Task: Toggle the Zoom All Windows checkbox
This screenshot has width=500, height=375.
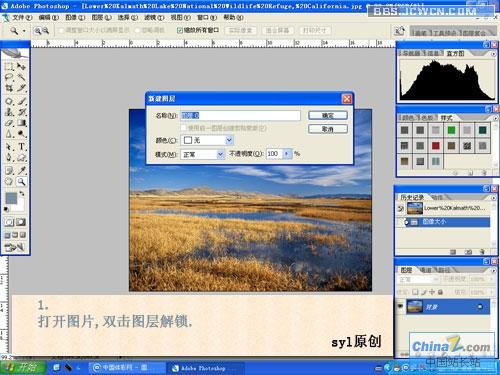Action: [x=180, y=30]
